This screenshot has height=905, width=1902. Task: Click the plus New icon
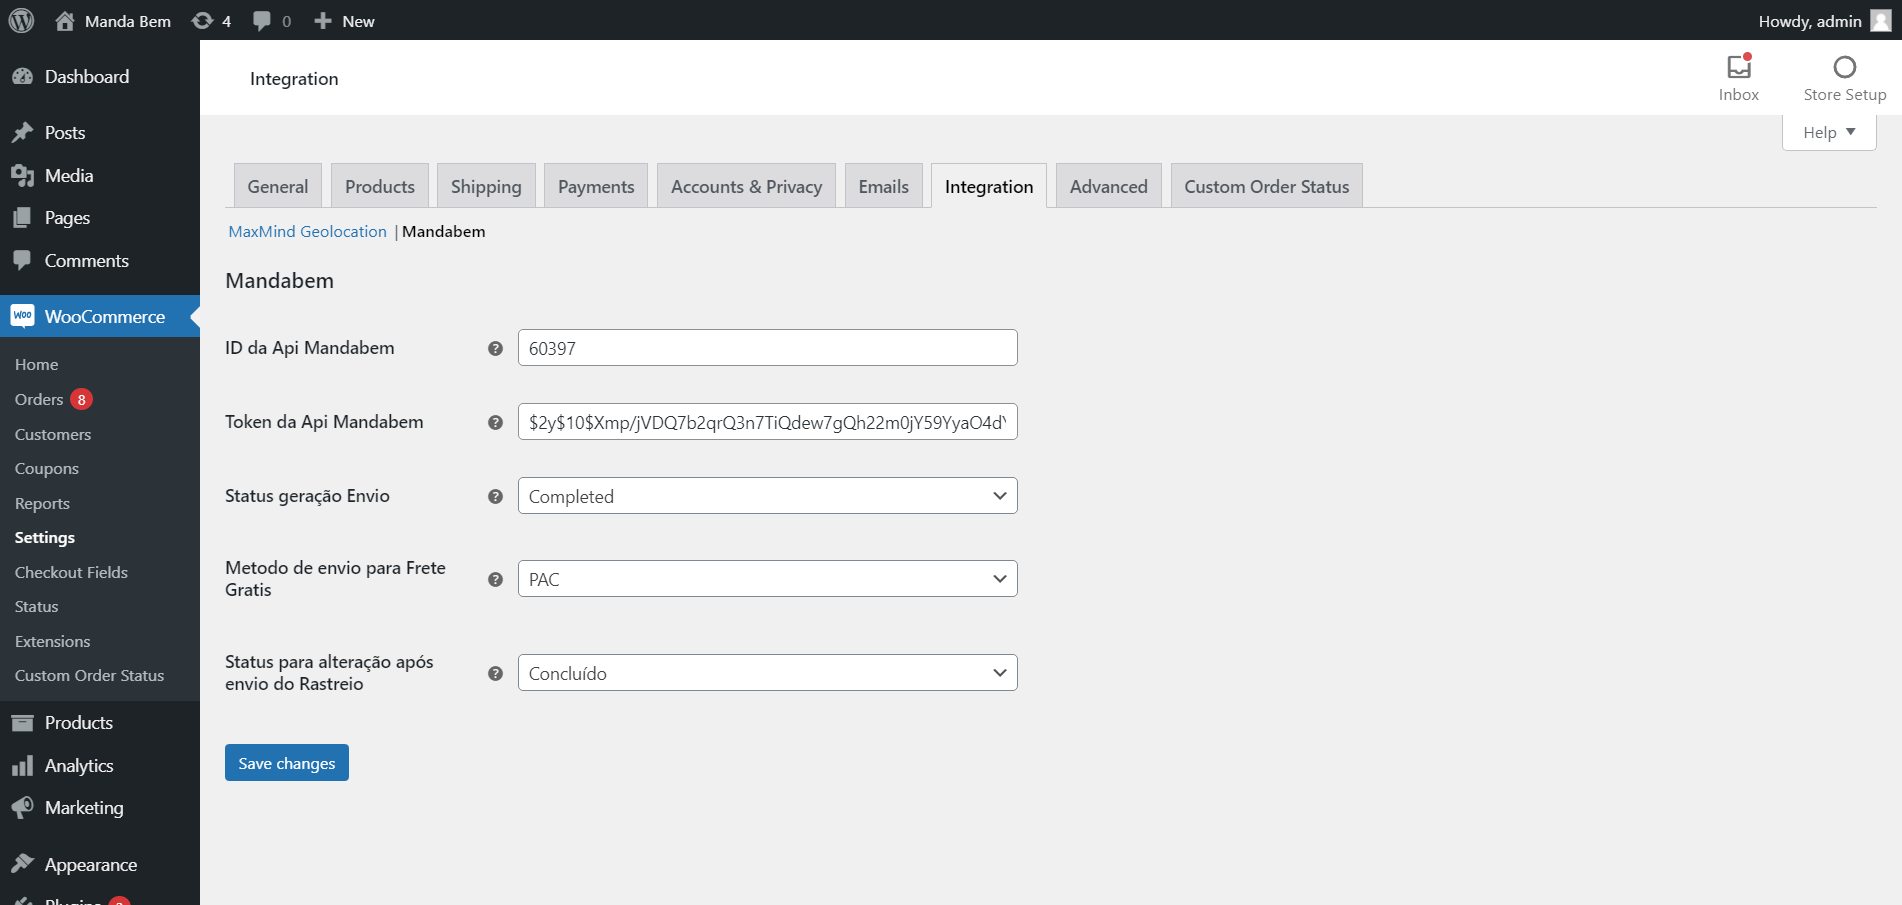322,21
